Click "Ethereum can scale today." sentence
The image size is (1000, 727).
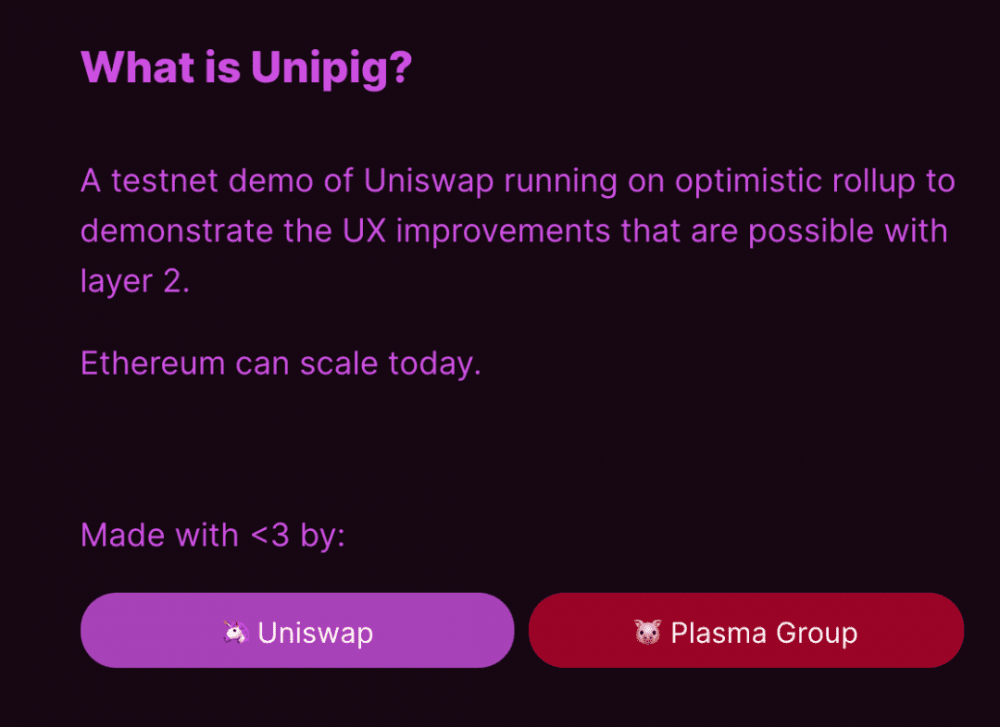(x=281, y=363)
